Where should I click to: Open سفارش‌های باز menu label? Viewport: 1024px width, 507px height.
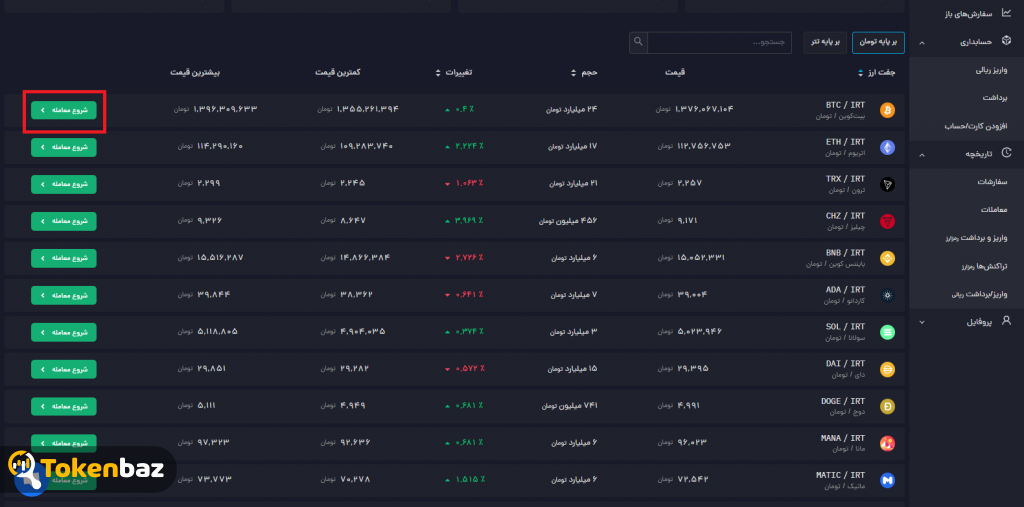click(968, 14)
